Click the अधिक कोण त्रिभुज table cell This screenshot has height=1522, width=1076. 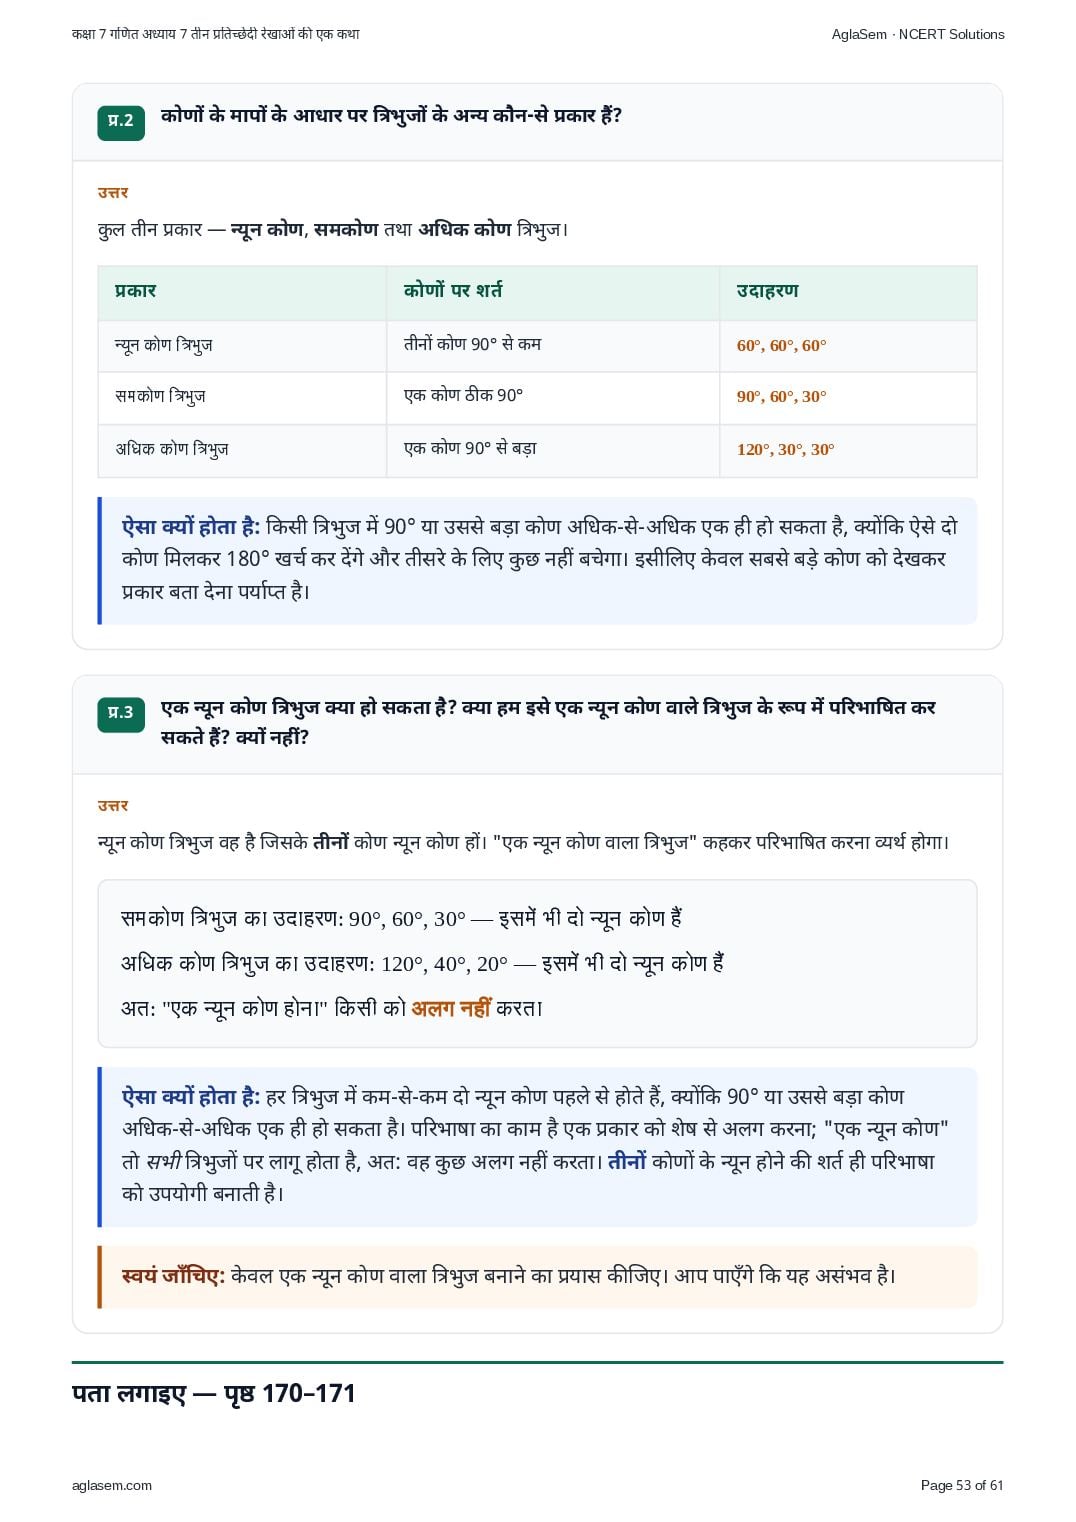click(x=172, y=449)
